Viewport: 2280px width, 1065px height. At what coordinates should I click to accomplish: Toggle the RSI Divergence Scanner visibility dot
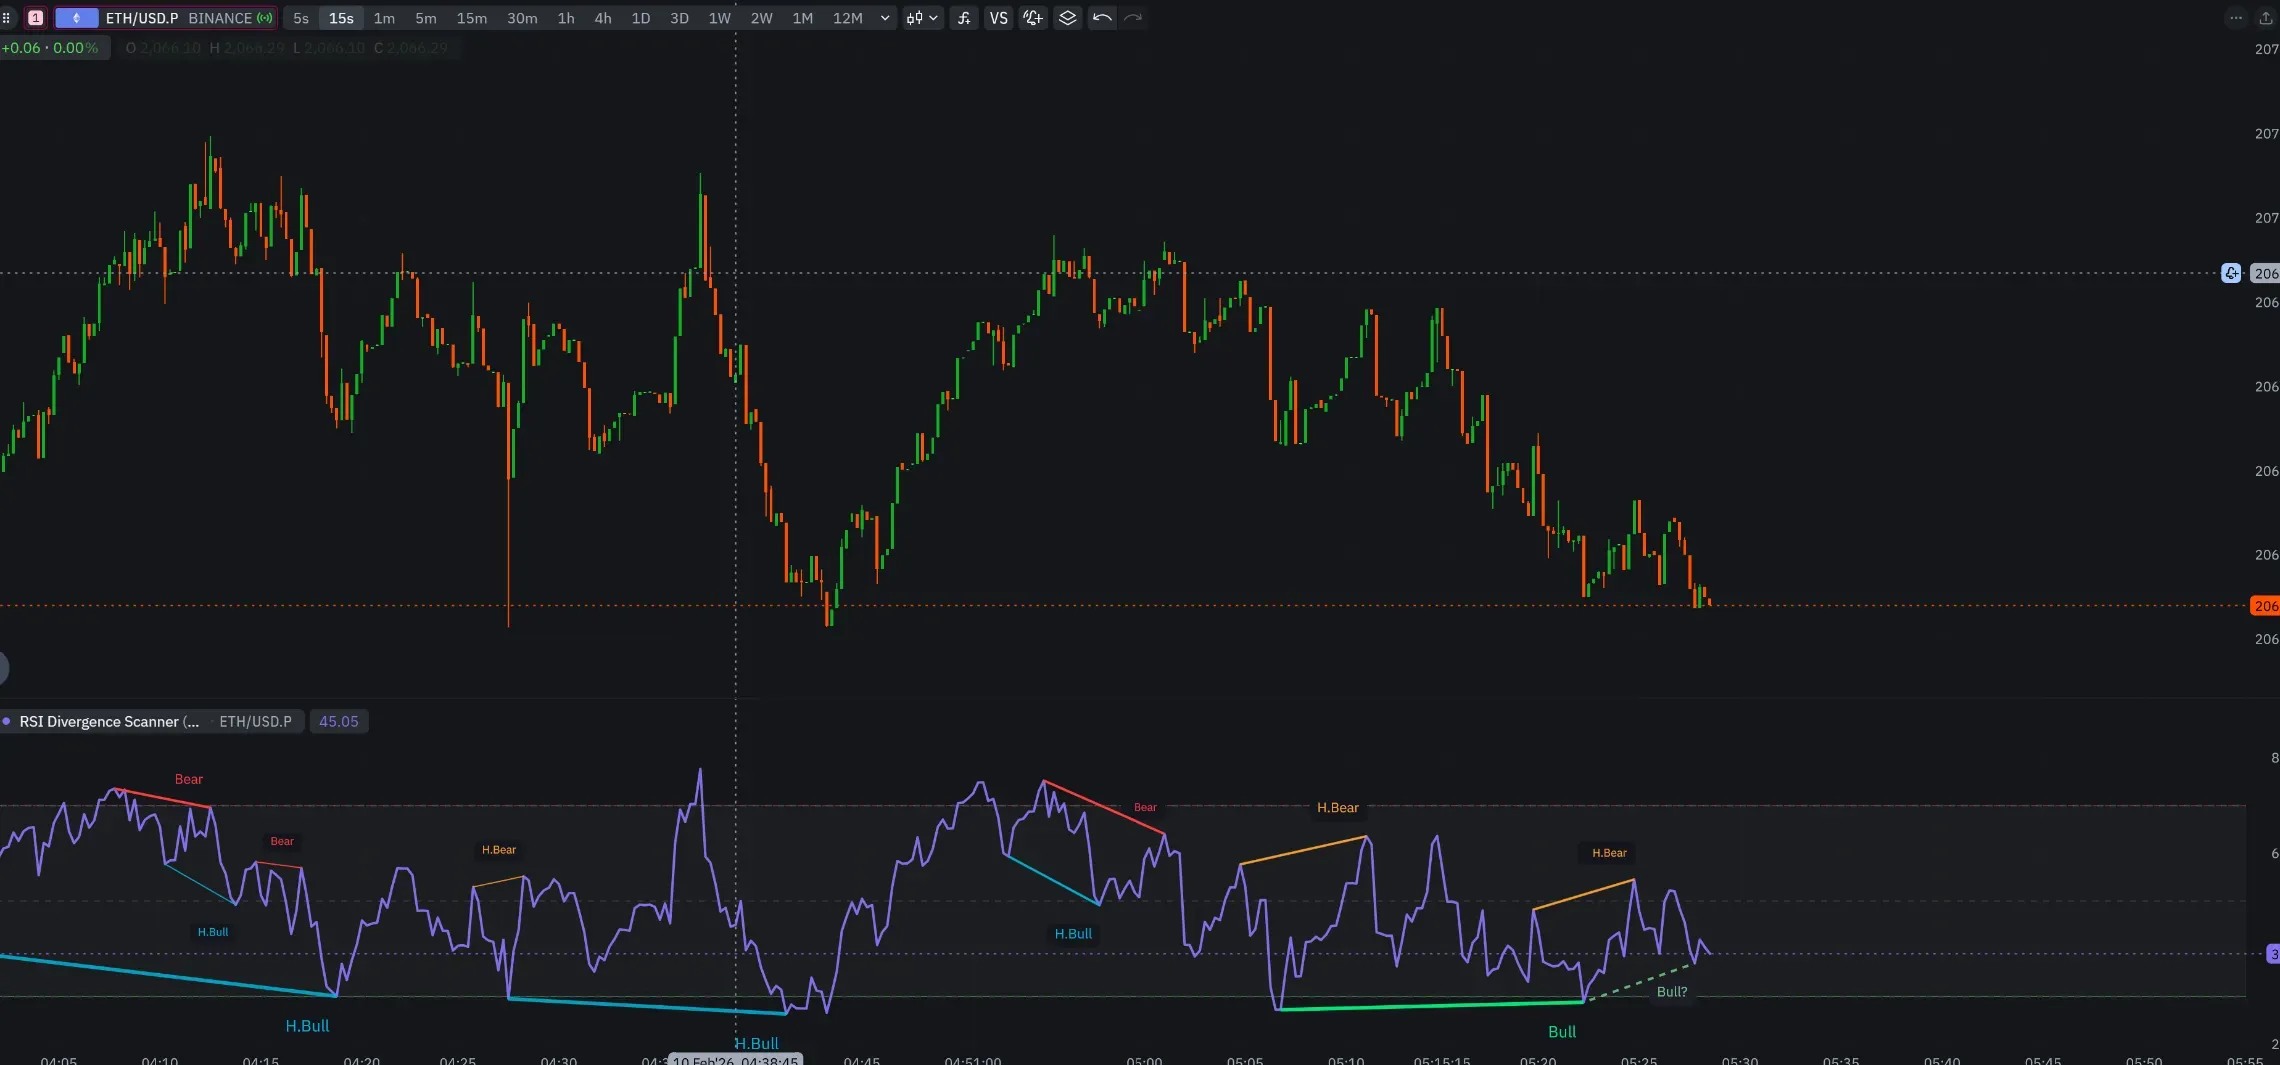coord(8,721)
